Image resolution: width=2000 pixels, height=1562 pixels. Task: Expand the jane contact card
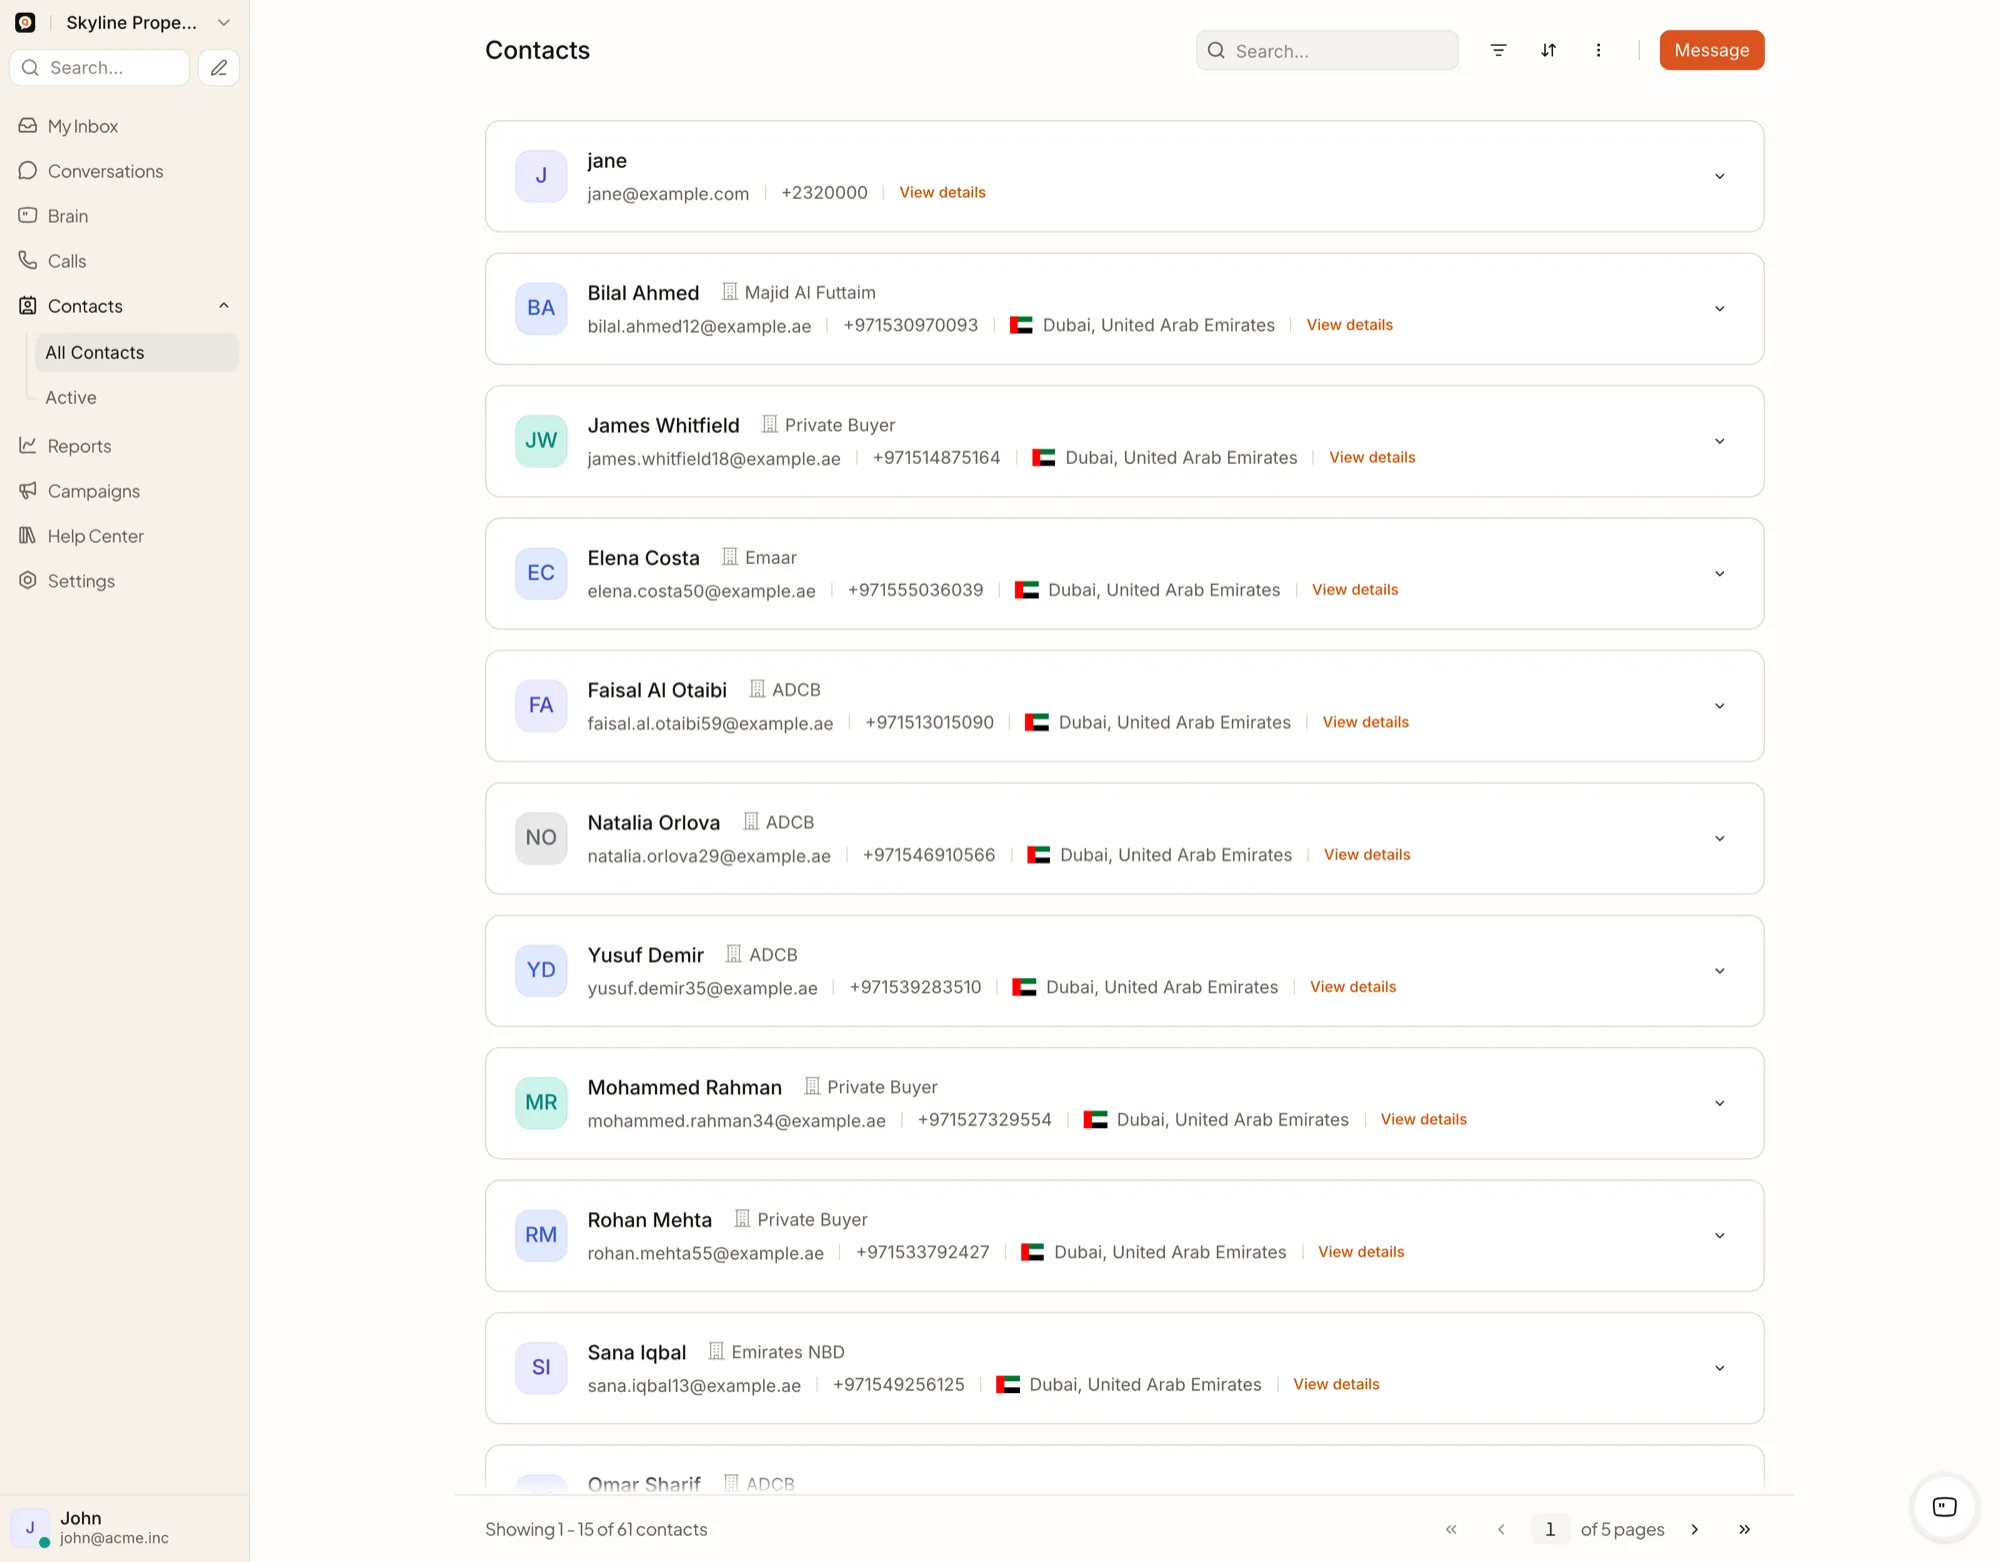coord(1720,176)
